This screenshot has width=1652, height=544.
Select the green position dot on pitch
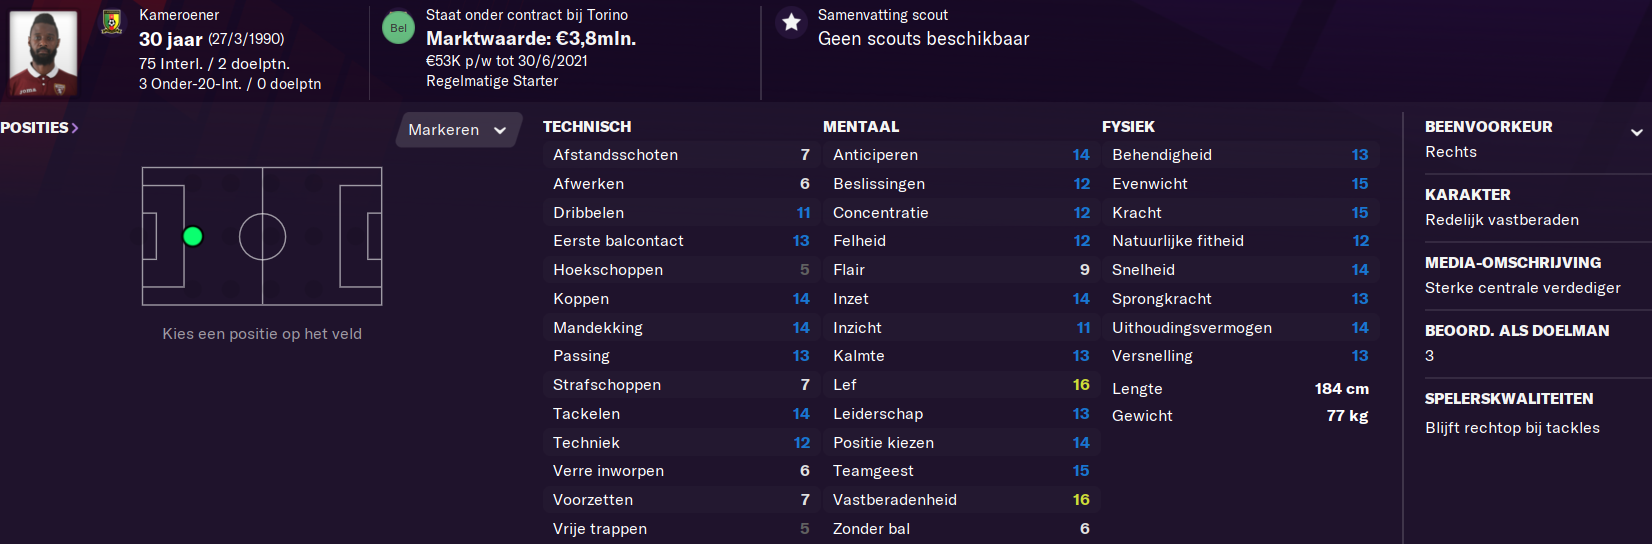pos(193,236)
